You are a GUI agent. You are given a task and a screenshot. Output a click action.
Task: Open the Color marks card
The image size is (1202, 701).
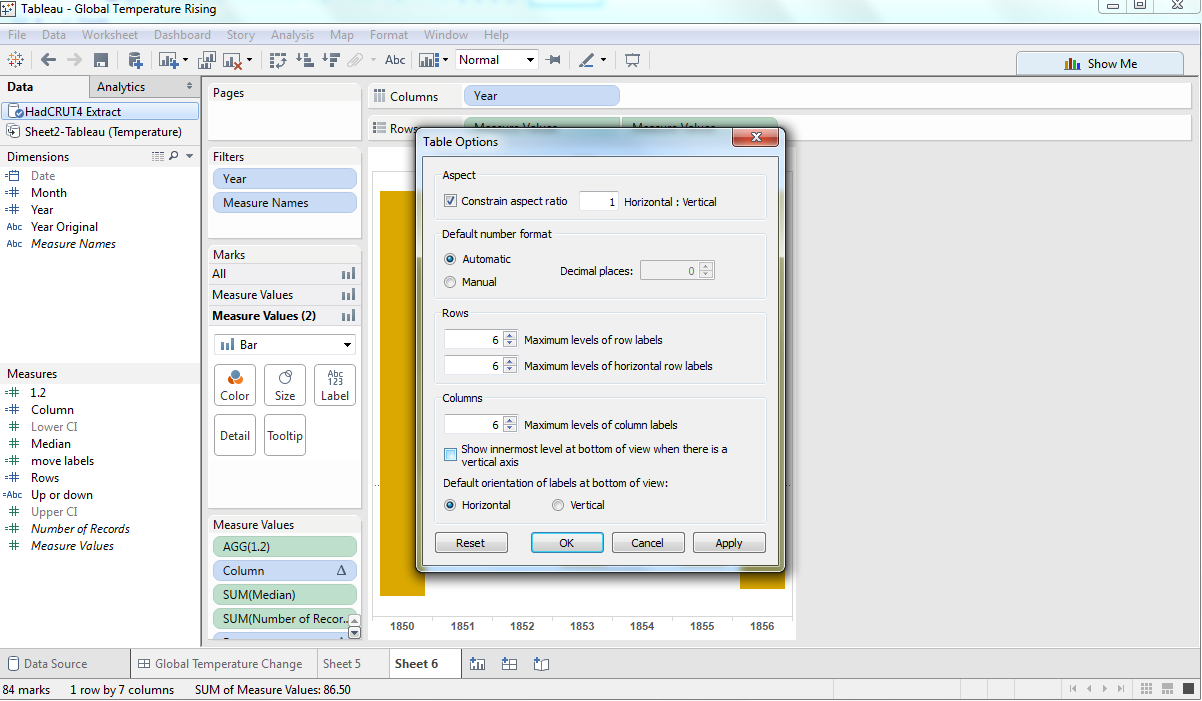pos(235,385)
